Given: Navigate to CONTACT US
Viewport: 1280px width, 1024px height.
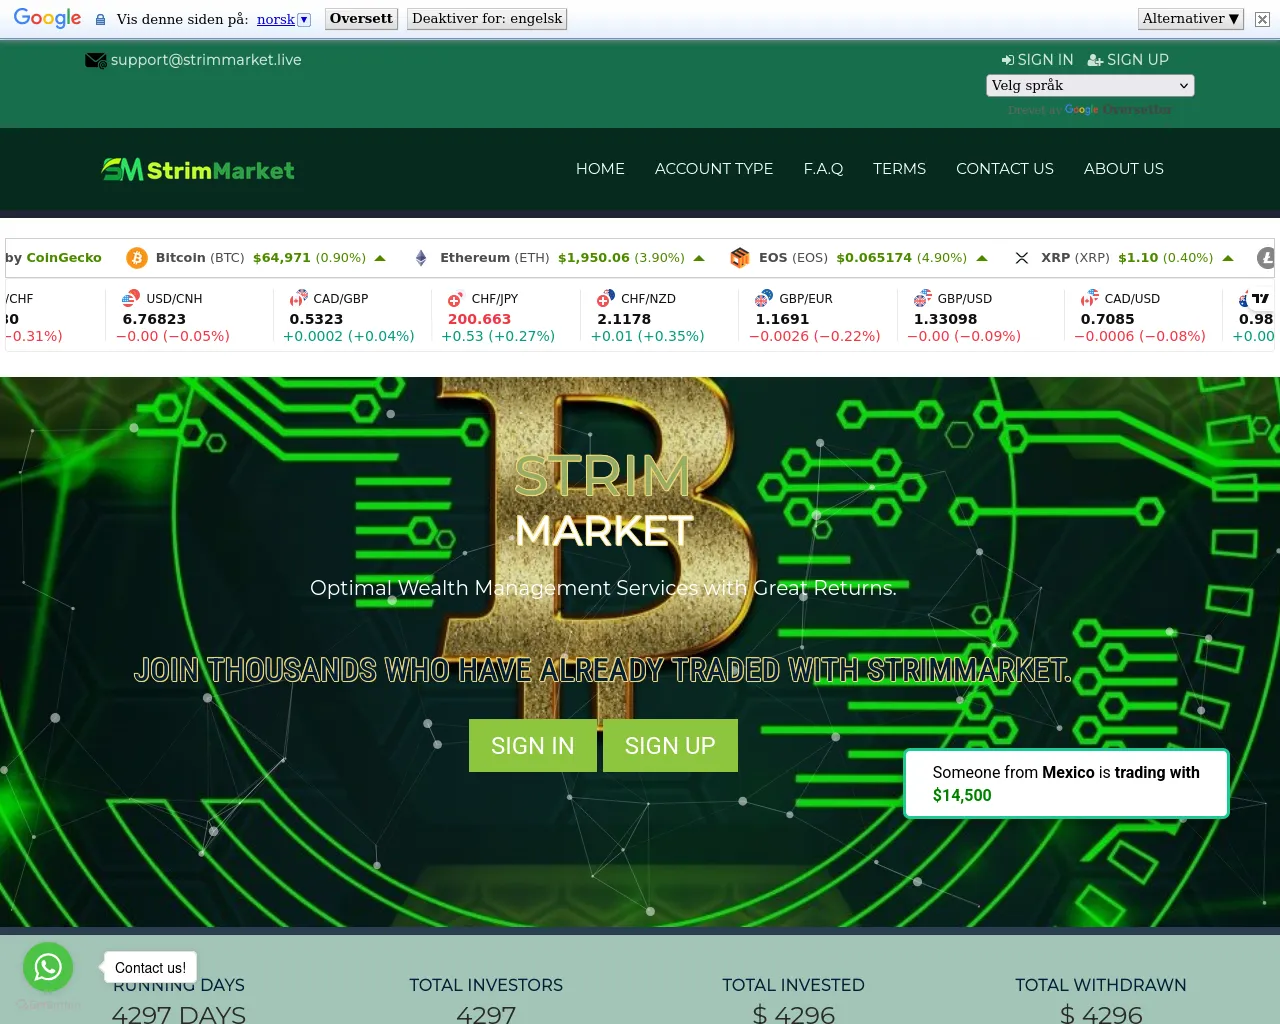Looking at the screenshot, I should coord(1005,169).
